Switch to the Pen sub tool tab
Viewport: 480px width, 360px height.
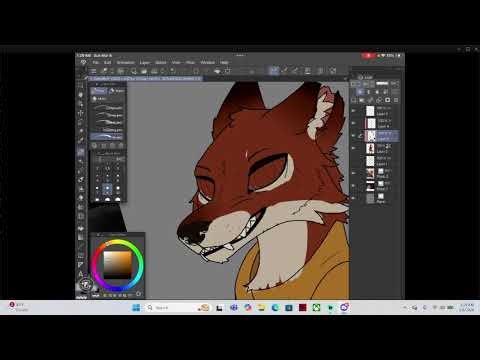pos(99,91)
